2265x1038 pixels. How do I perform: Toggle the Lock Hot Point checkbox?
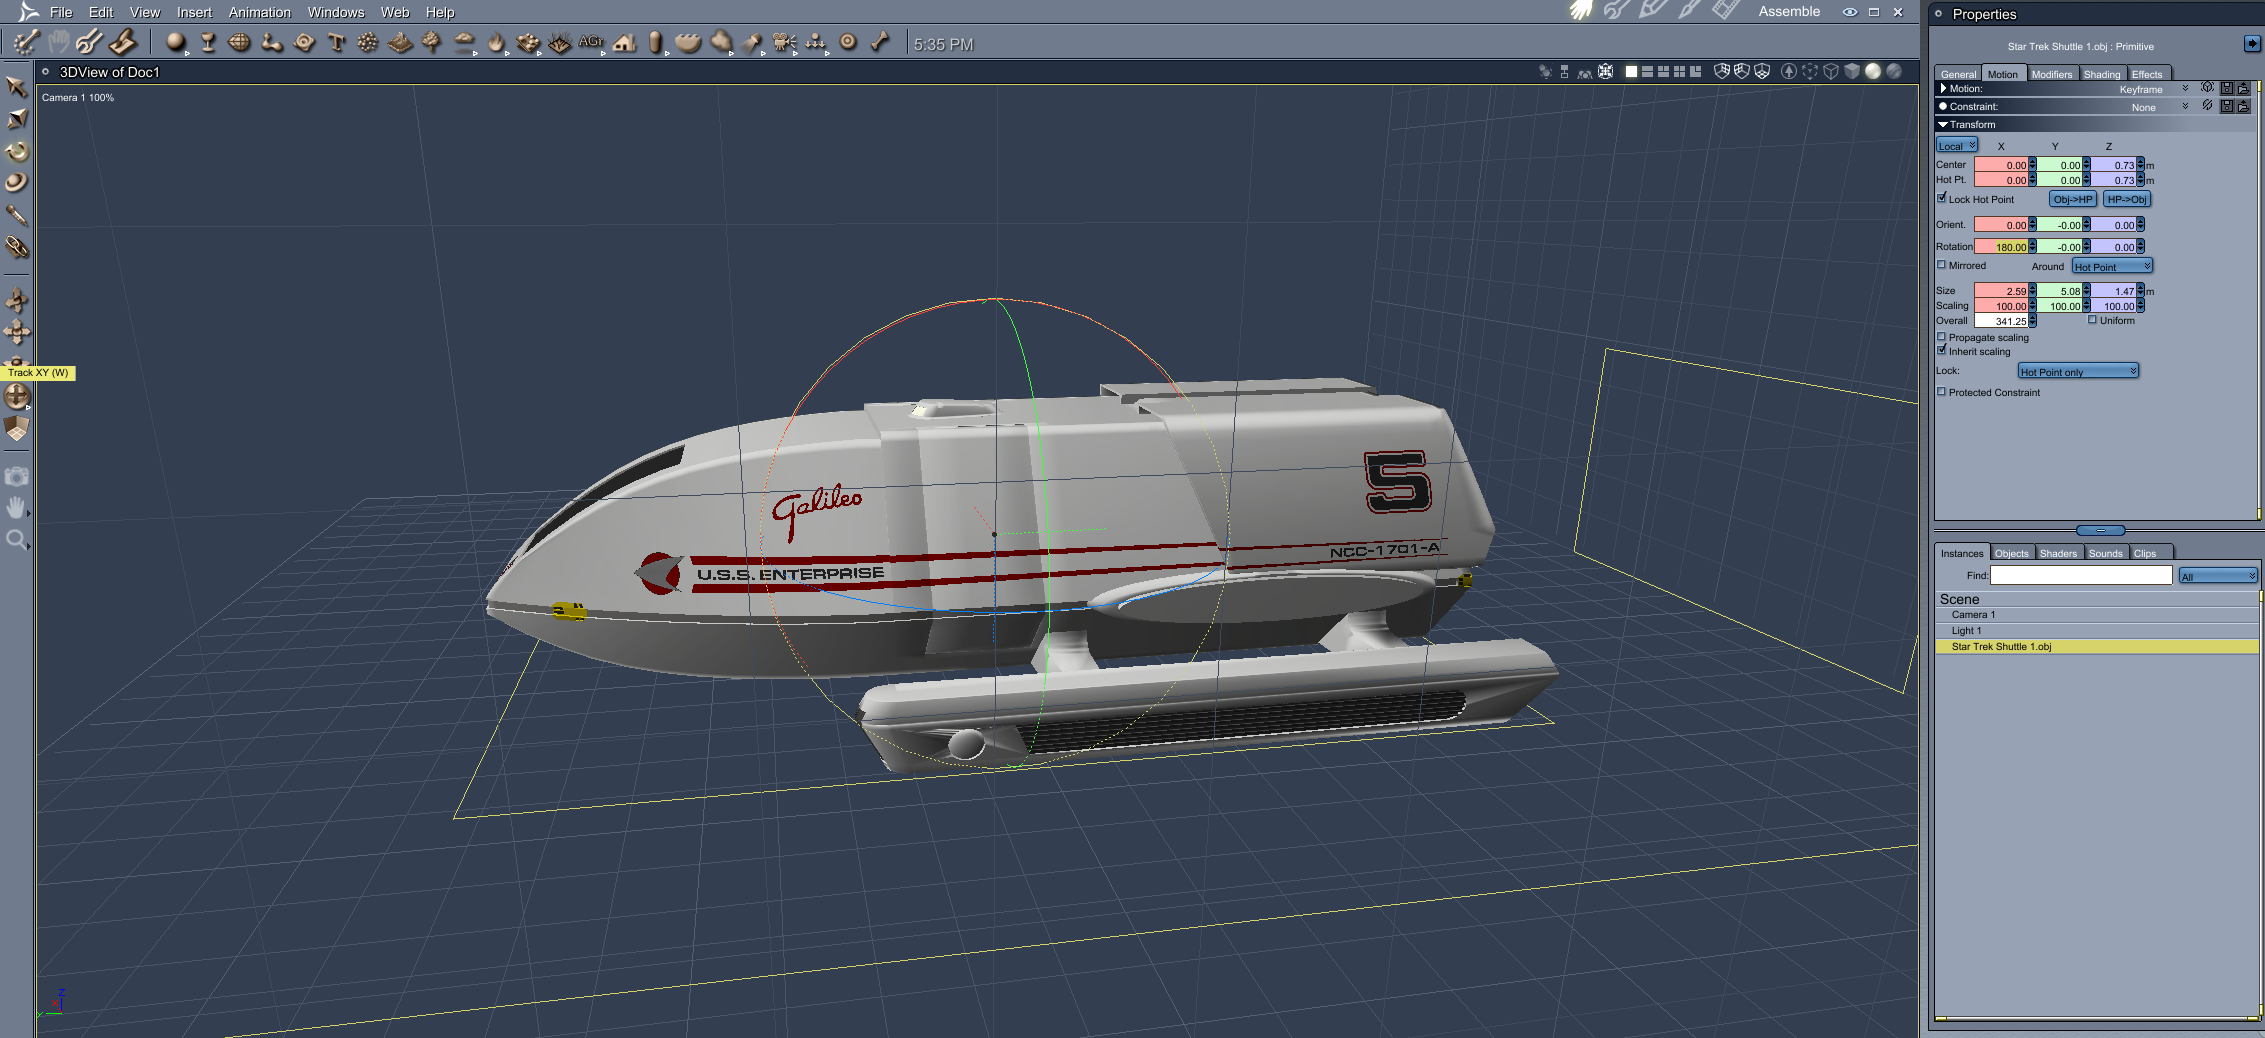coord(1942,198)
